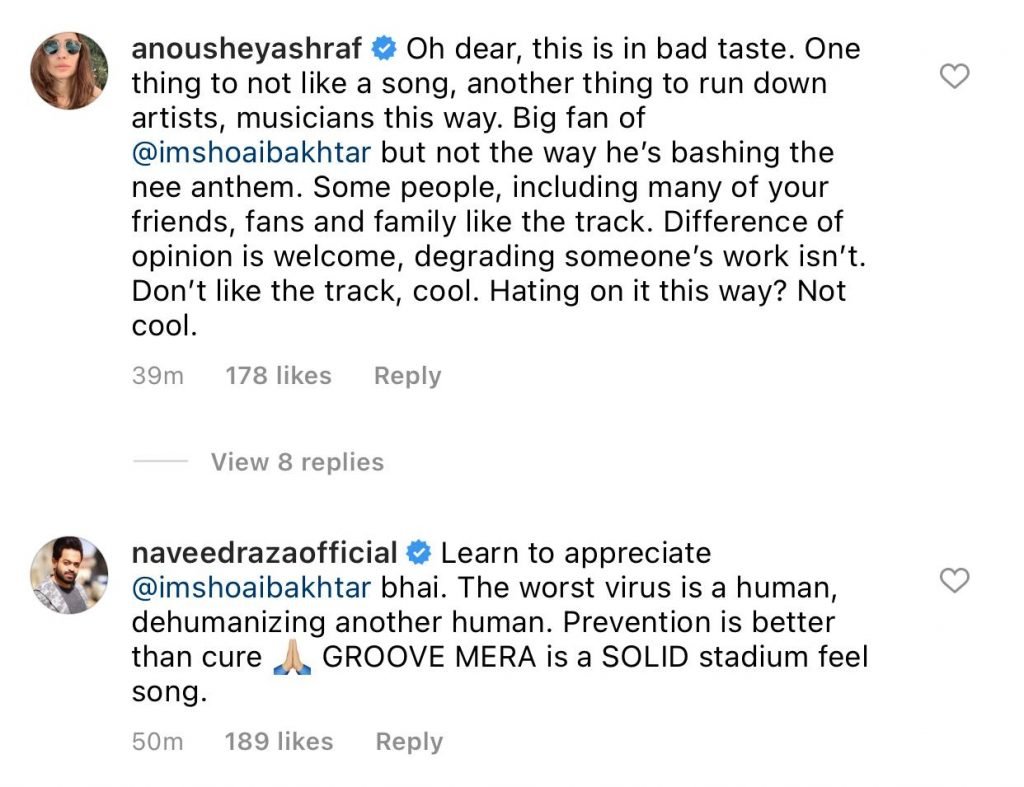This screenshot has width=1024, height=787.
Task: Click the 50m timestamp
Action: [157, 742]
